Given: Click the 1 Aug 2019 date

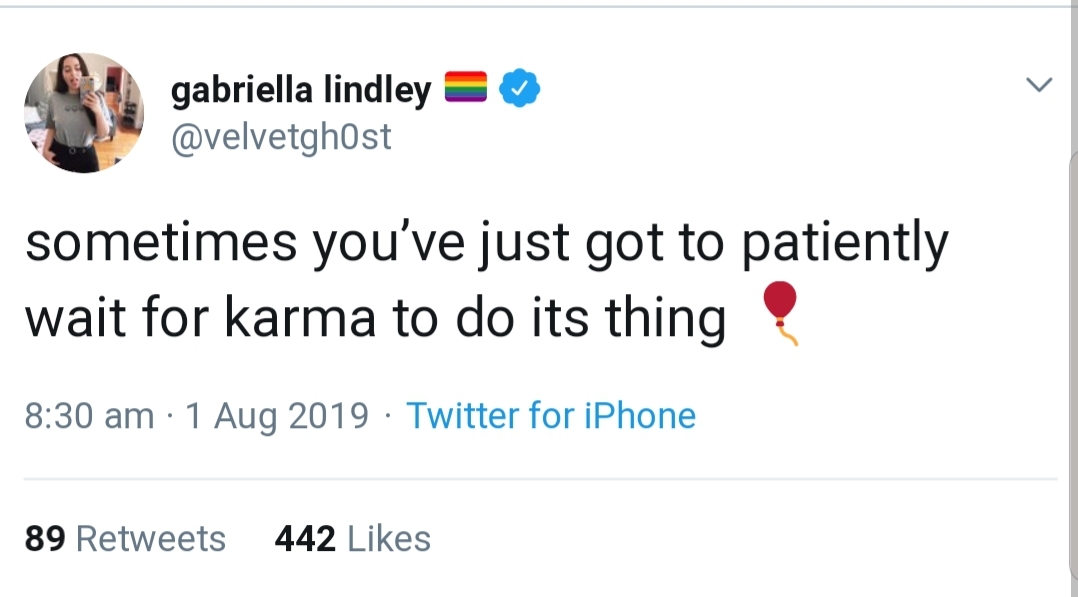Looking at the screenshot, I should 277,416.
